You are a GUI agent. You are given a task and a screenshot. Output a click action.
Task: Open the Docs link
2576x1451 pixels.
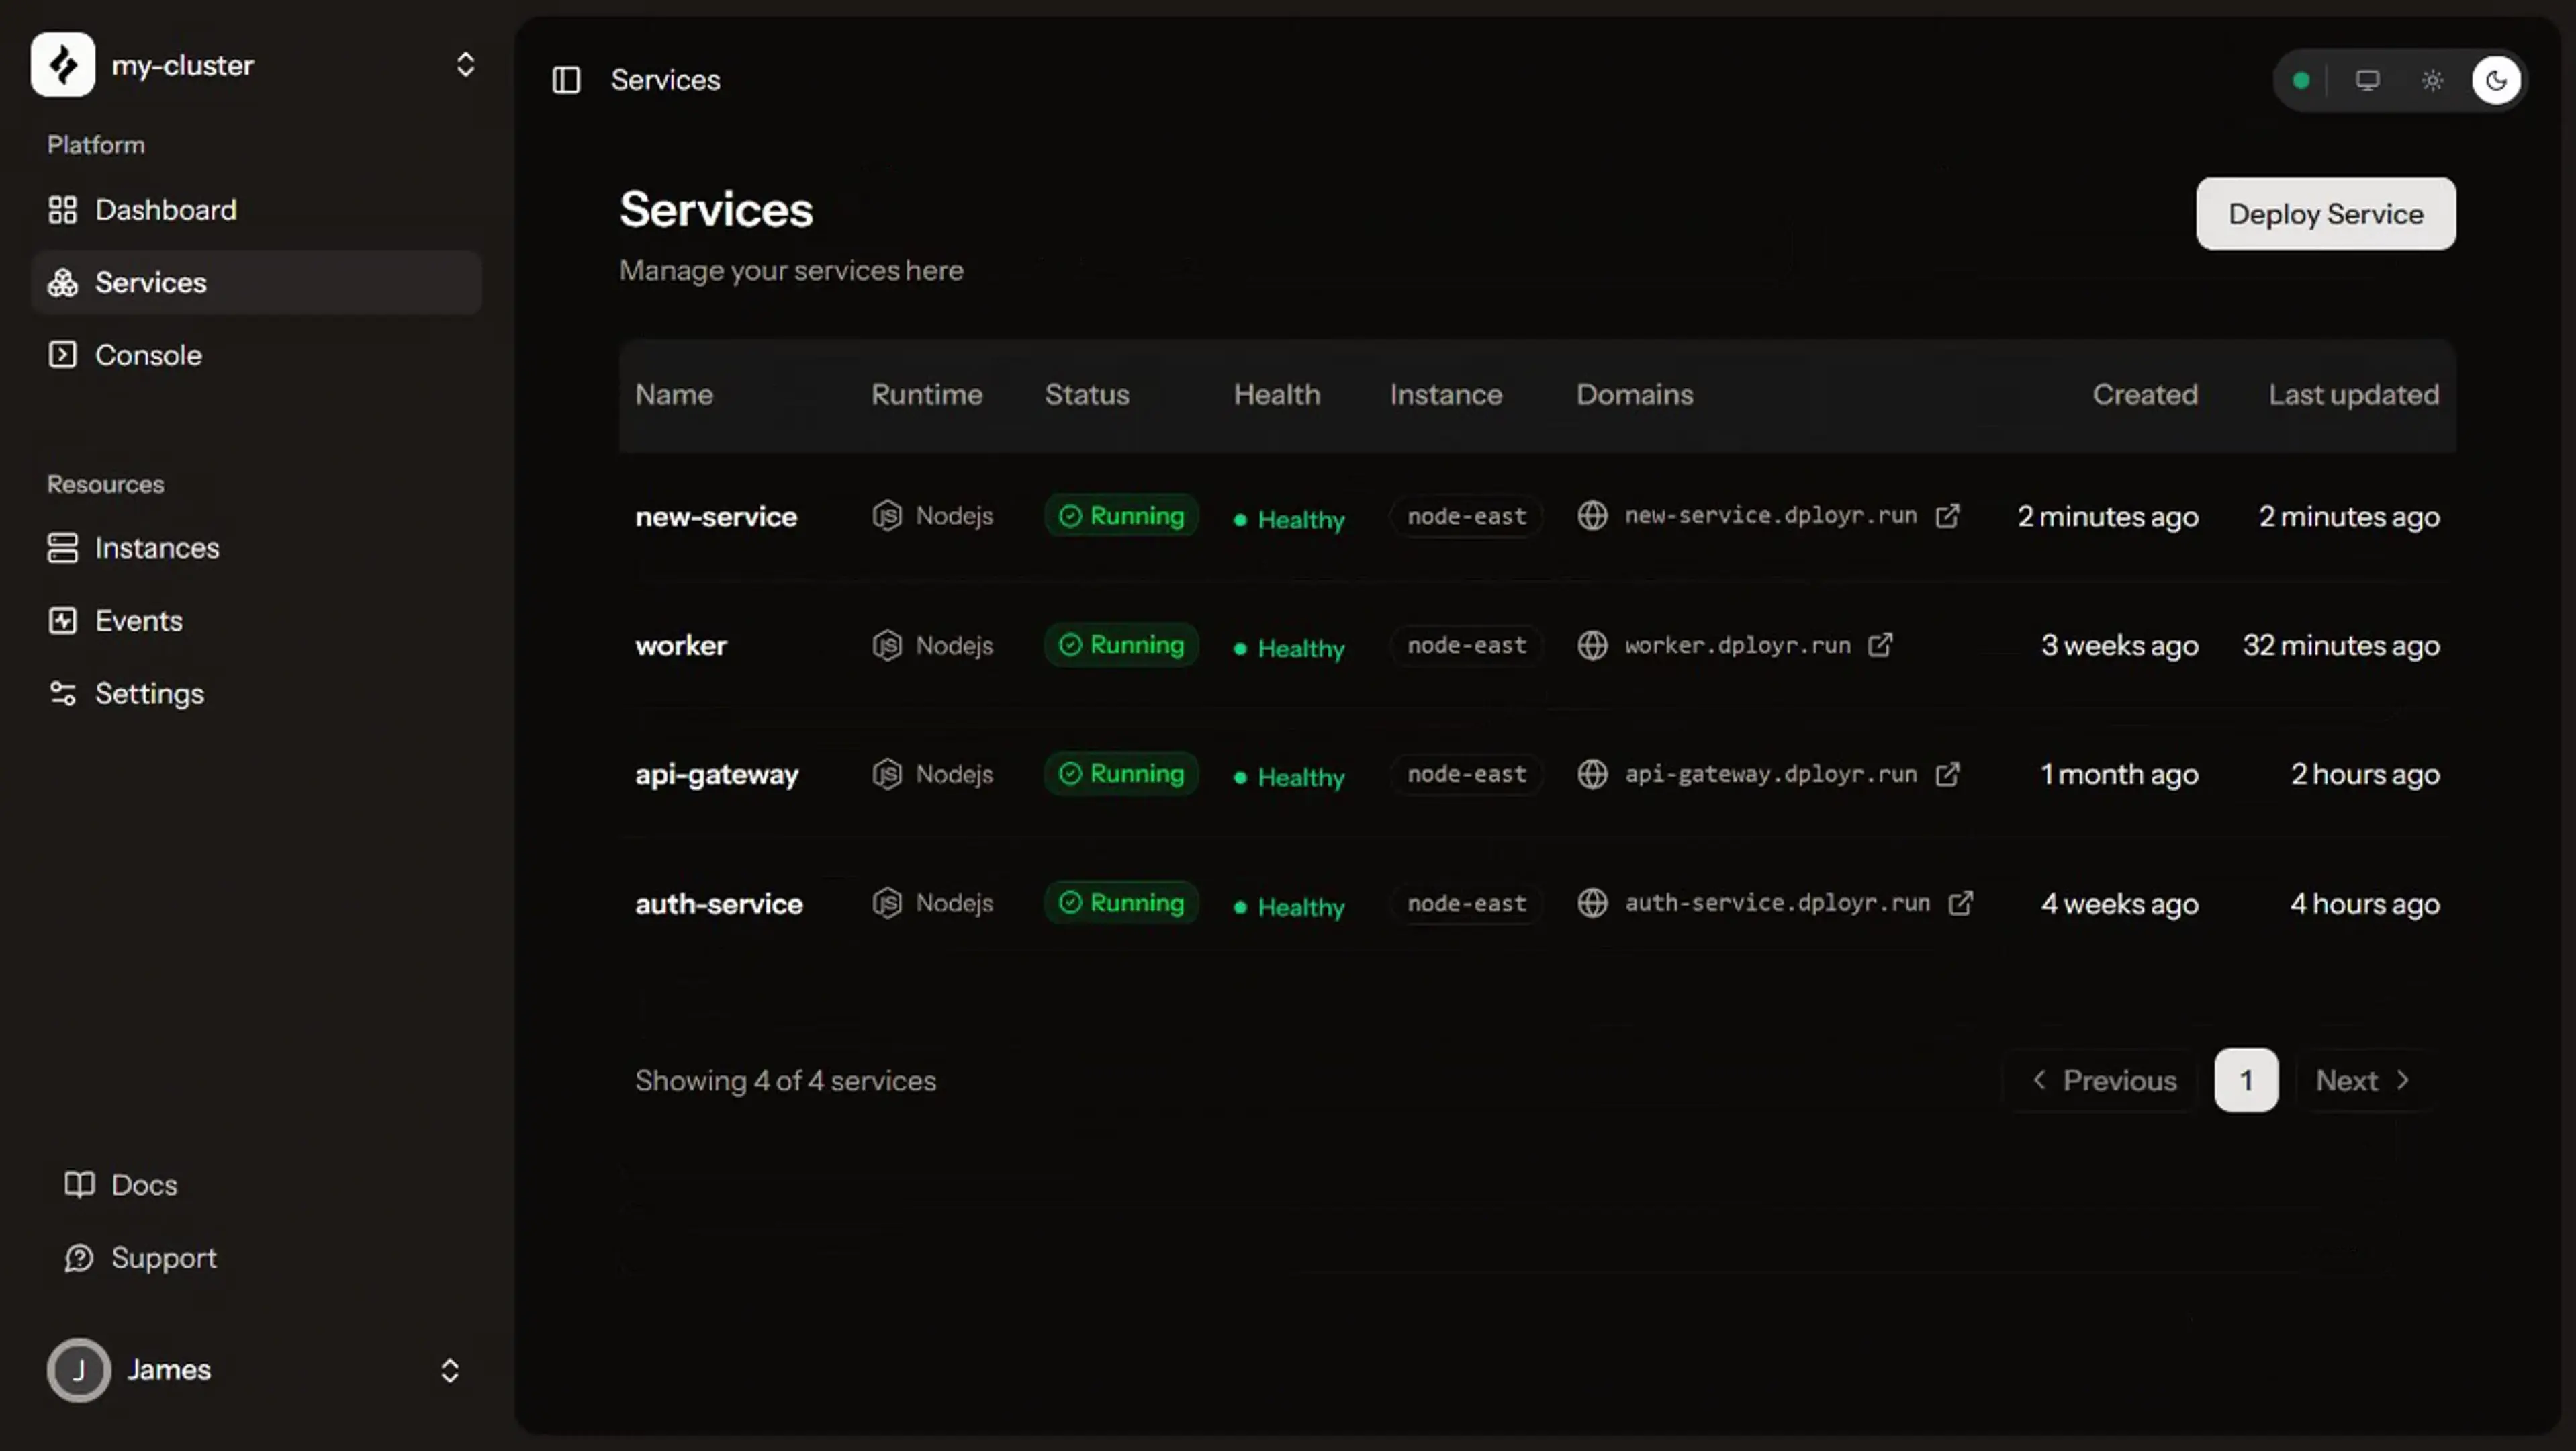tap(121, 1185)
